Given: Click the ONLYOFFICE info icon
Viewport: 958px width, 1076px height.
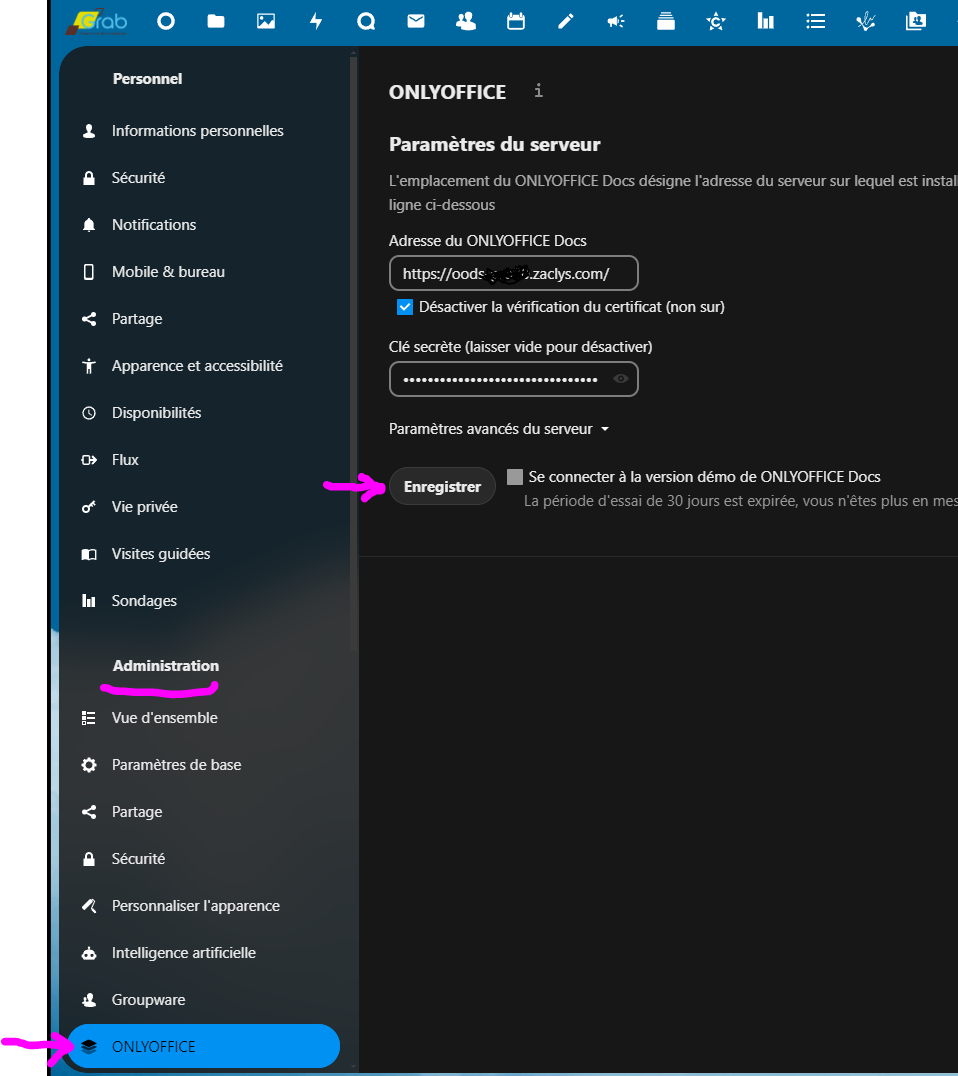Looking at the screenshot, I should click(539, 91).
